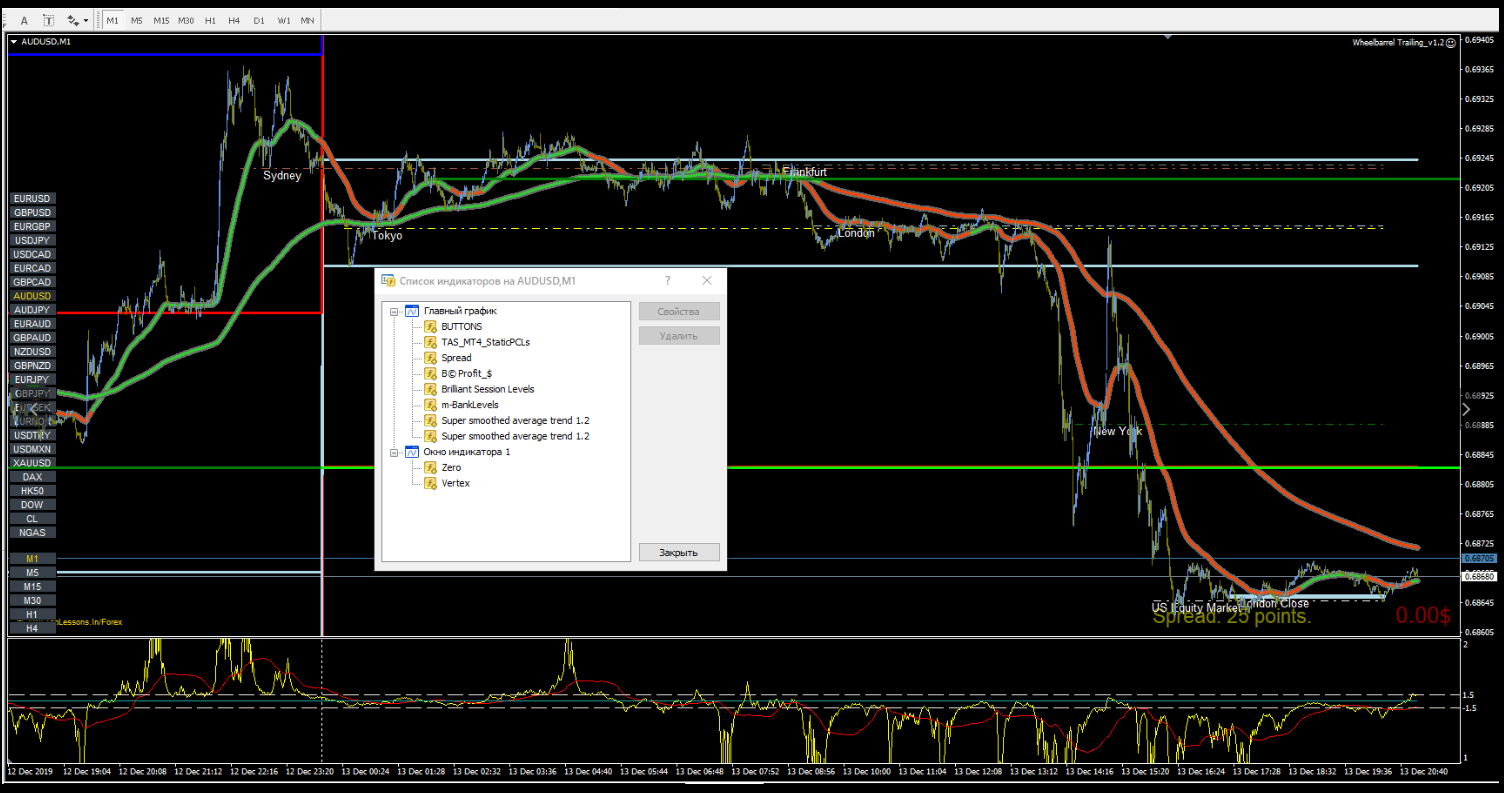Click the Vertex indicator icon

click(431, 483)
